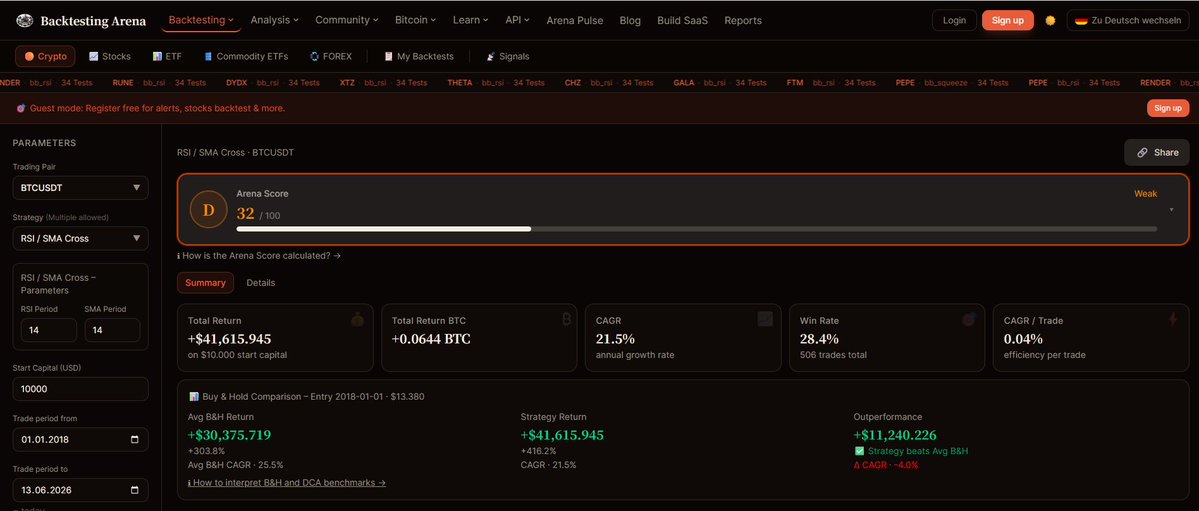Open the Learn dropdown menu
The height and width of the screenshot is (511, 1199).
click(x=471, y=21)
